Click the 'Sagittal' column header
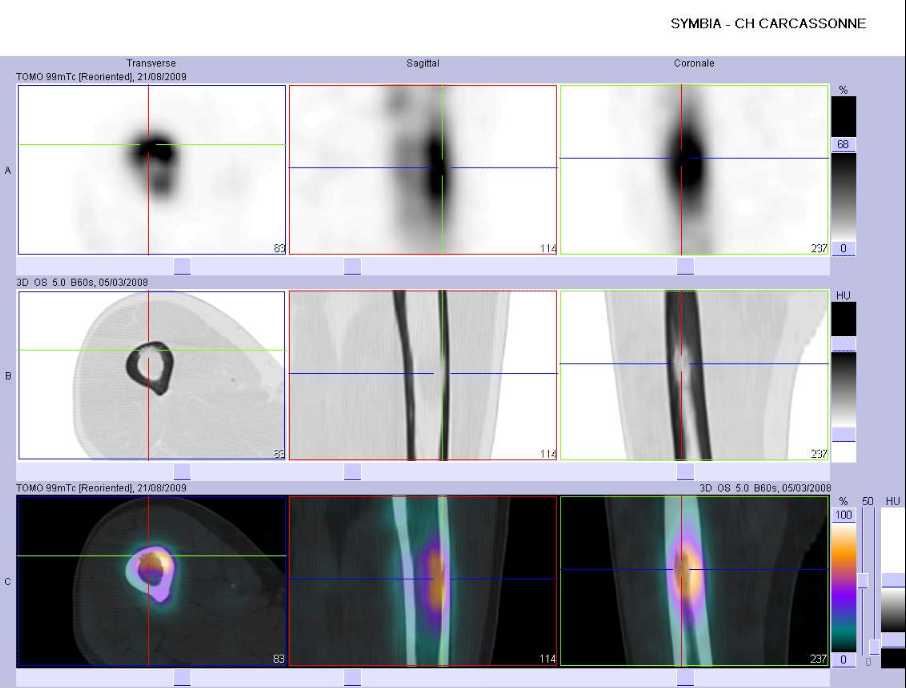The width and height of the screenshot is (906, 688). click(x=422, y=63)
